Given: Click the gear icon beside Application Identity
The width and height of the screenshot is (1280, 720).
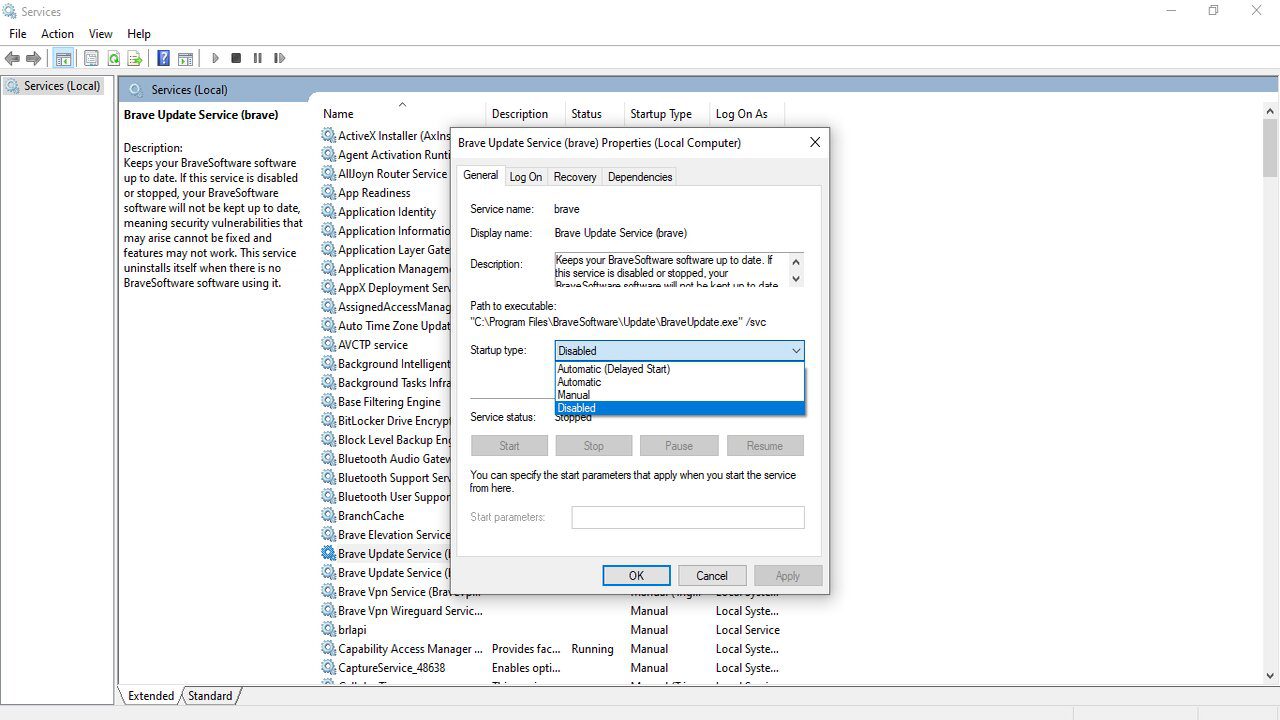Looking at the screenshot, I should [x=329, y=212].
